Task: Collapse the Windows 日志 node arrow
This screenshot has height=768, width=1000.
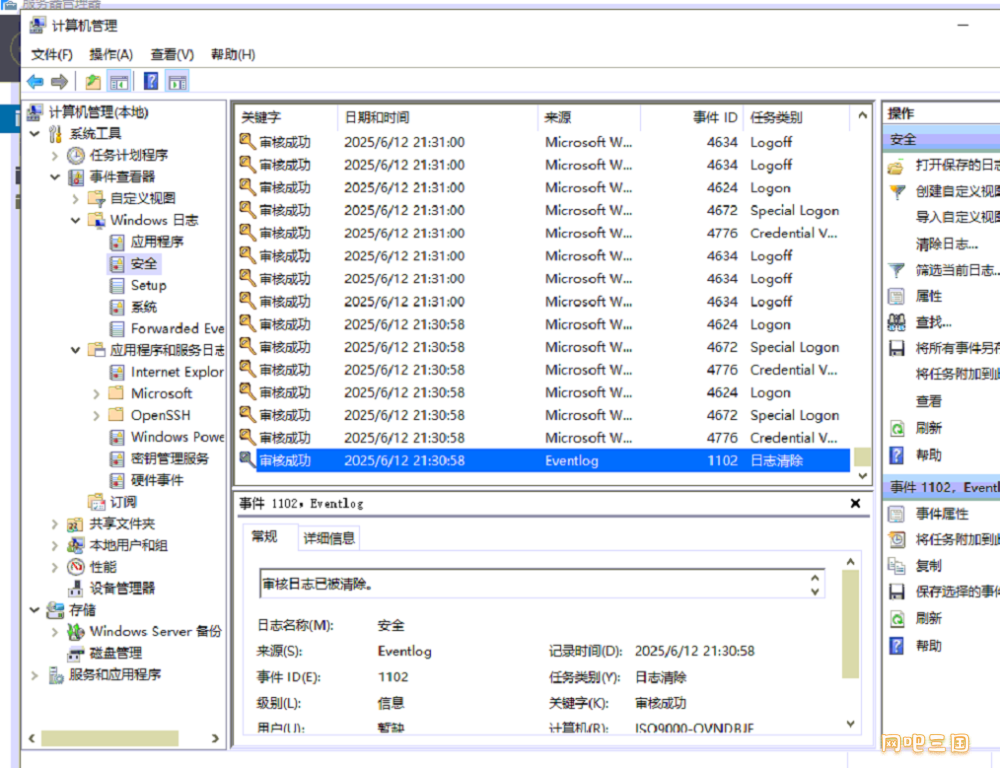Action: [x=75, y=221]
